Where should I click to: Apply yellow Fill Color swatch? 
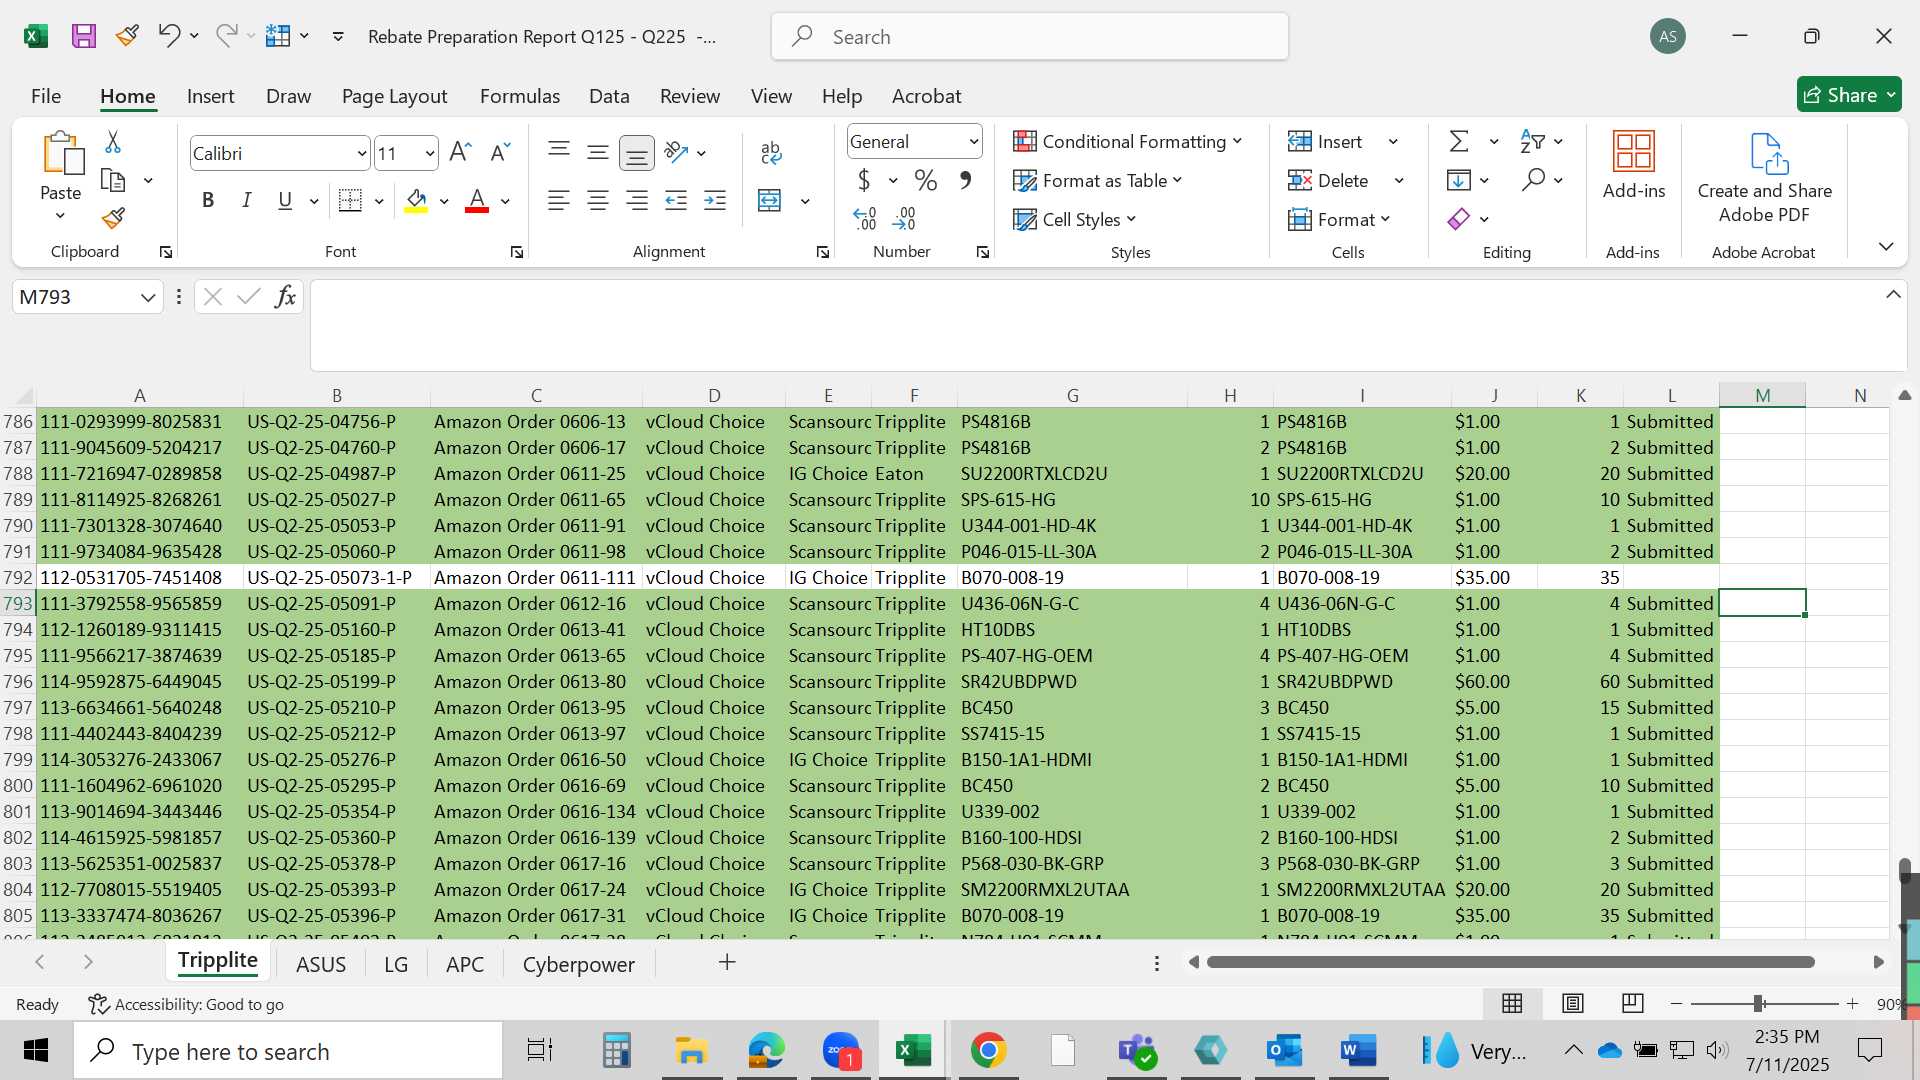pos(416,201)
